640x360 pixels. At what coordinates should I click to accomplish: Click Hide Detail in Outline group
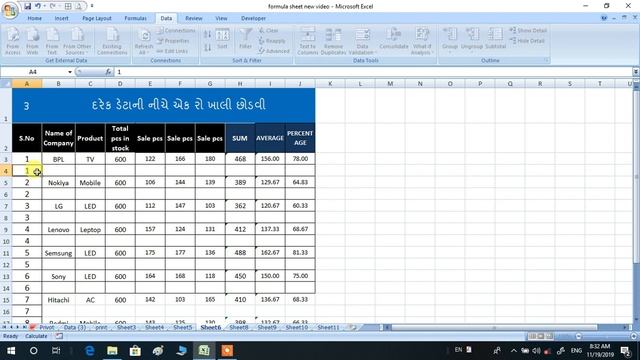click(527, 41)
